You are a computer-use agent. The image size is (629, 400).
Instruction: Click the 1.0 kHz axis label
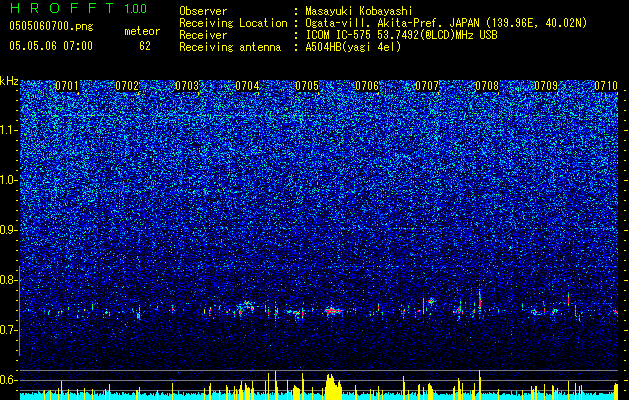(9, 180)
